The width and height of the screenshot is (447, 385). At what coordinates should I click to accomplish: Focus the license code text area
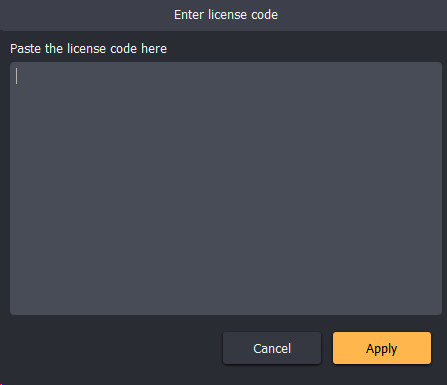pyautogui.click(x=226, y=188)
